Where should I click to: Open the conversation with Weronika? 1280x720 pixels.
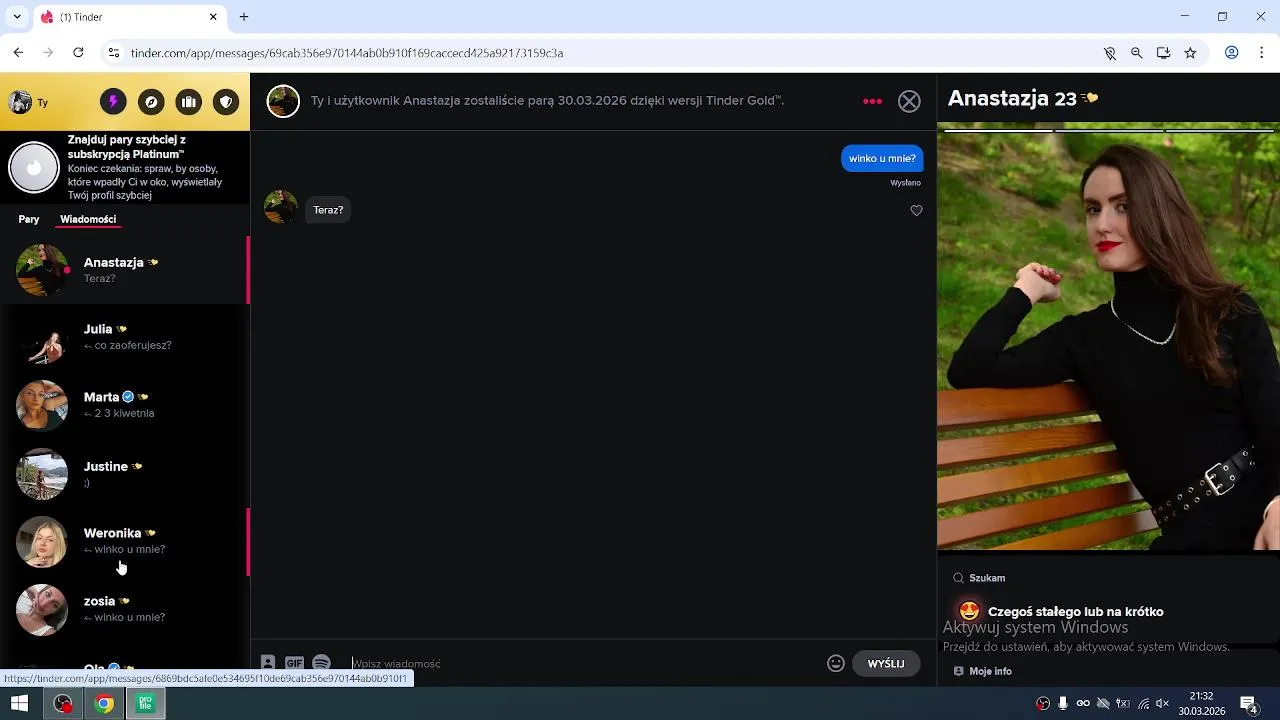tap(124, 541)
